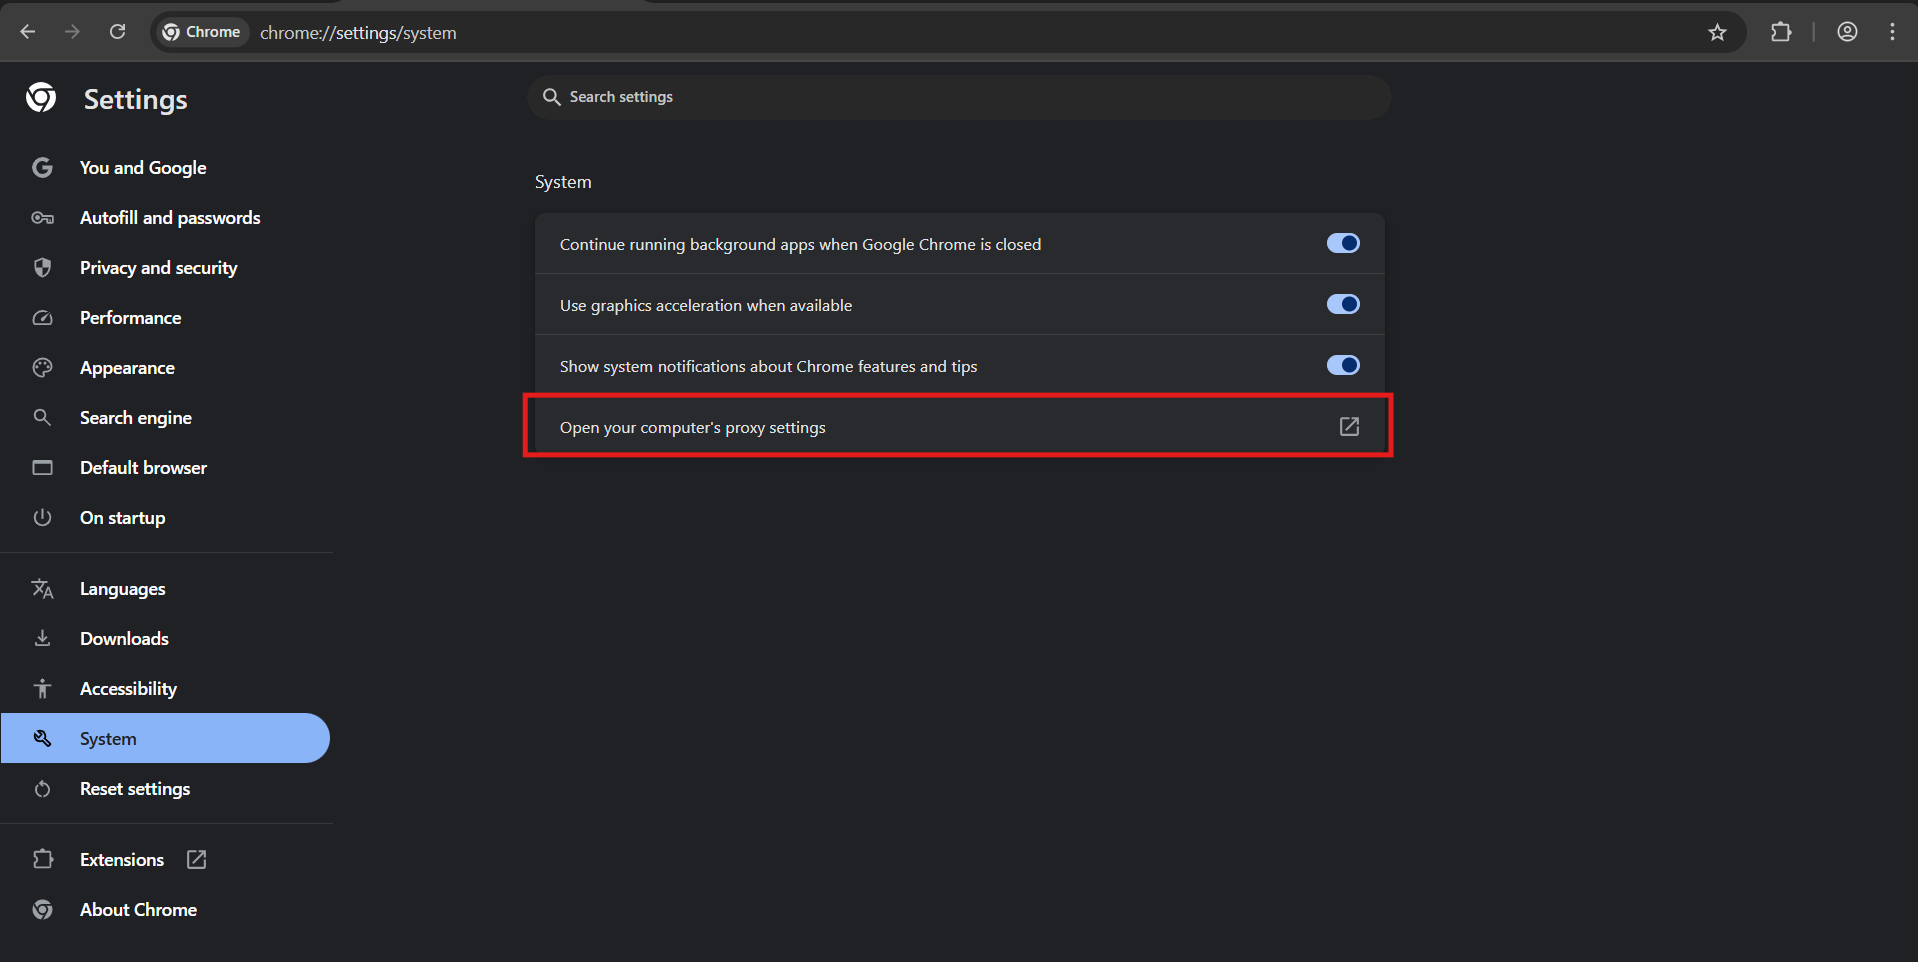
Task: Click the Settings title heading
Action: (135, 99)
